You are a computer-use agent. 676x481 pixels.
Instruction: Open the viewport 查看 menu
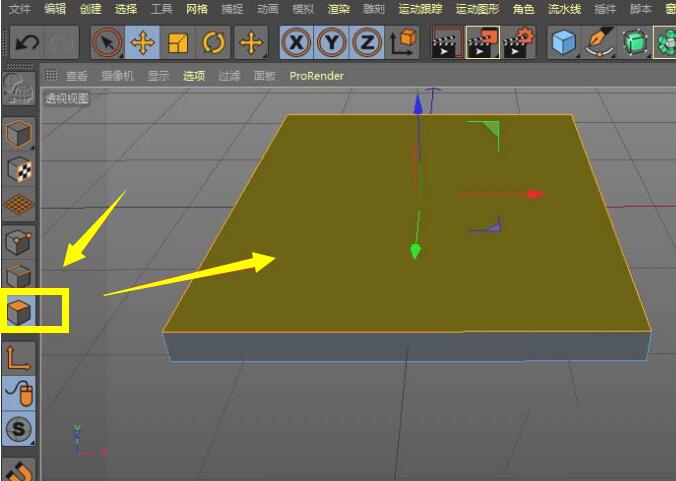tap(77, 76)
